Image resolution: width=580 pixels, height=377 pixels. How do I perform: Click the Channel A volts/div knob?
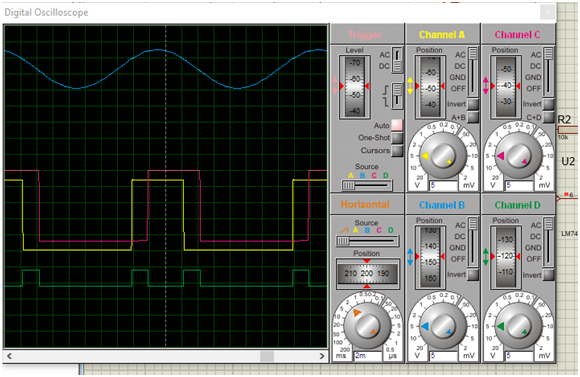pos(442,155)
